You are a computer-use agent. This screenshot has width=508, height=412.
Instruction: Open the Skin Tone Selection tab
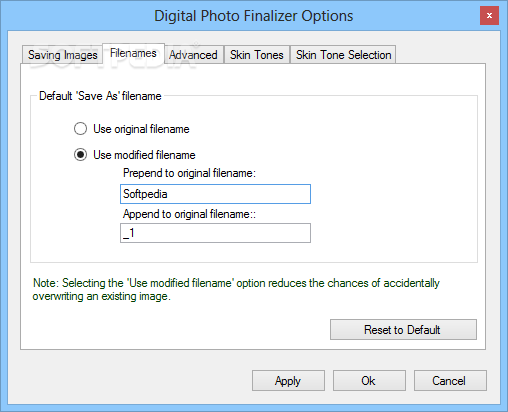(x=343, y=55)
